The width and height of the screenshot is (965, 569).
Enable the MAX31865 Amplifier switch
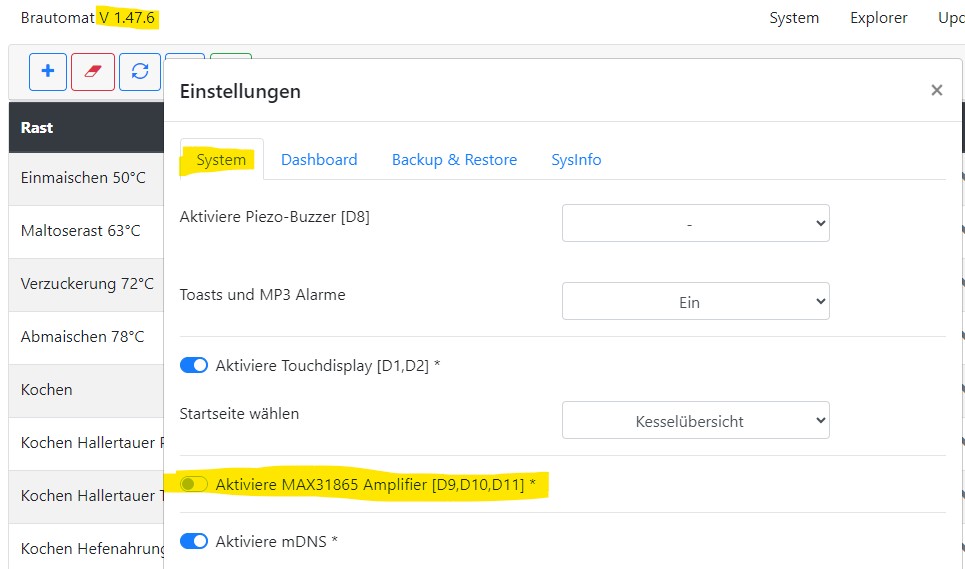click(194, 485)
